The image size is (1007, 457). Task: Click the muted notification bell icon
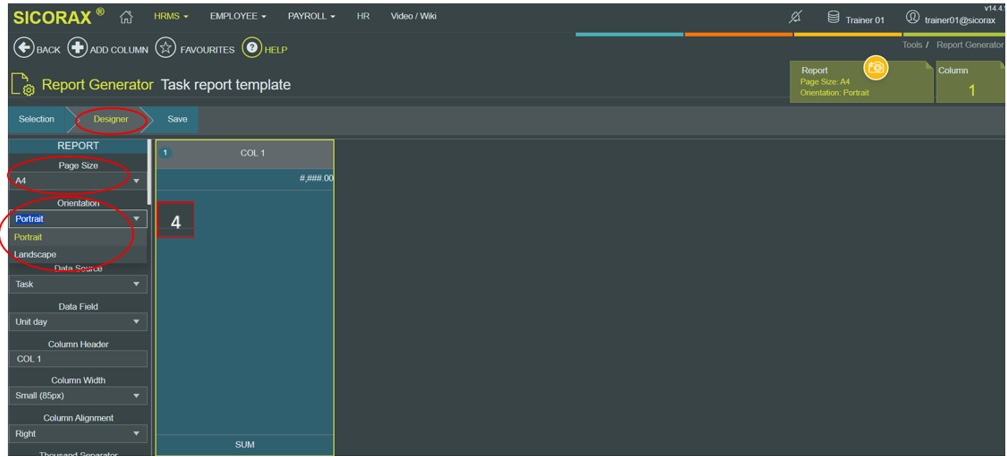tap(794, 18)
